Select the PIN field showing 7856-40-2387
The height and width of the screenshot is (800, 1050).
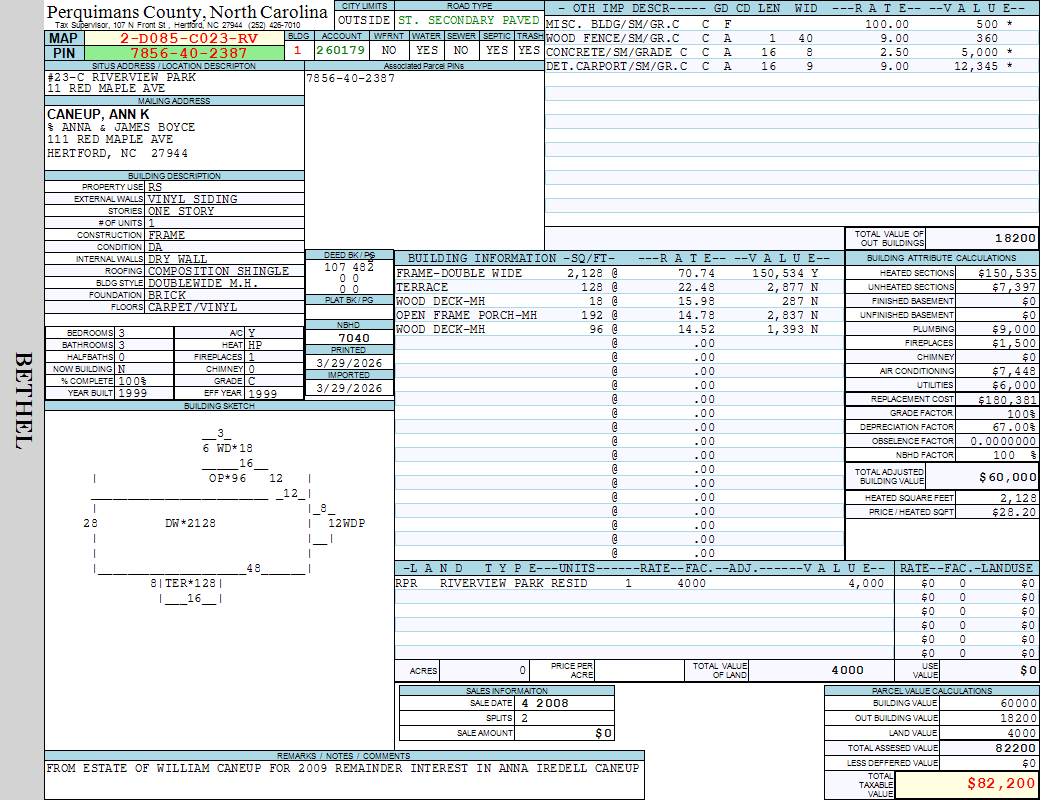click(184, 53)
